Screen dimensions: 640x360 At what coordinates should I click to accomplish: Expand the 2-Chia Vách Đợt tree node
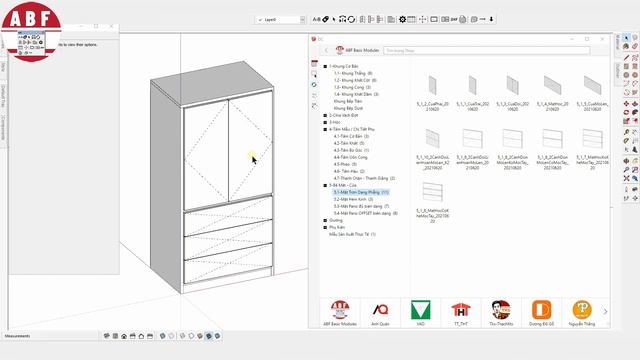(325, 116)
